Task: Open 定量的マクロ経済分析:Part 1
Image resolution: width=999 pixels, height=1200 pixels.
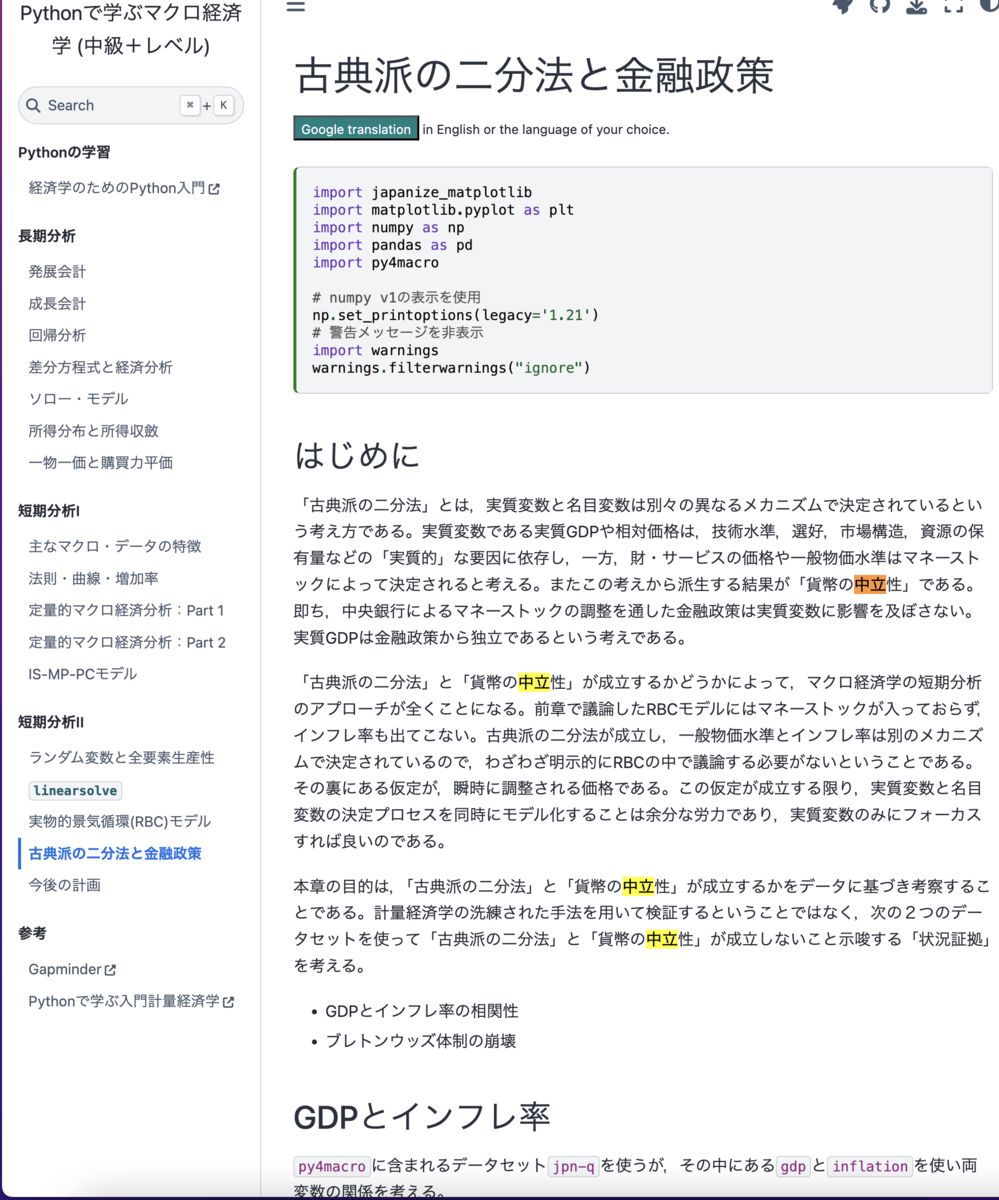Action: [127, 610]
